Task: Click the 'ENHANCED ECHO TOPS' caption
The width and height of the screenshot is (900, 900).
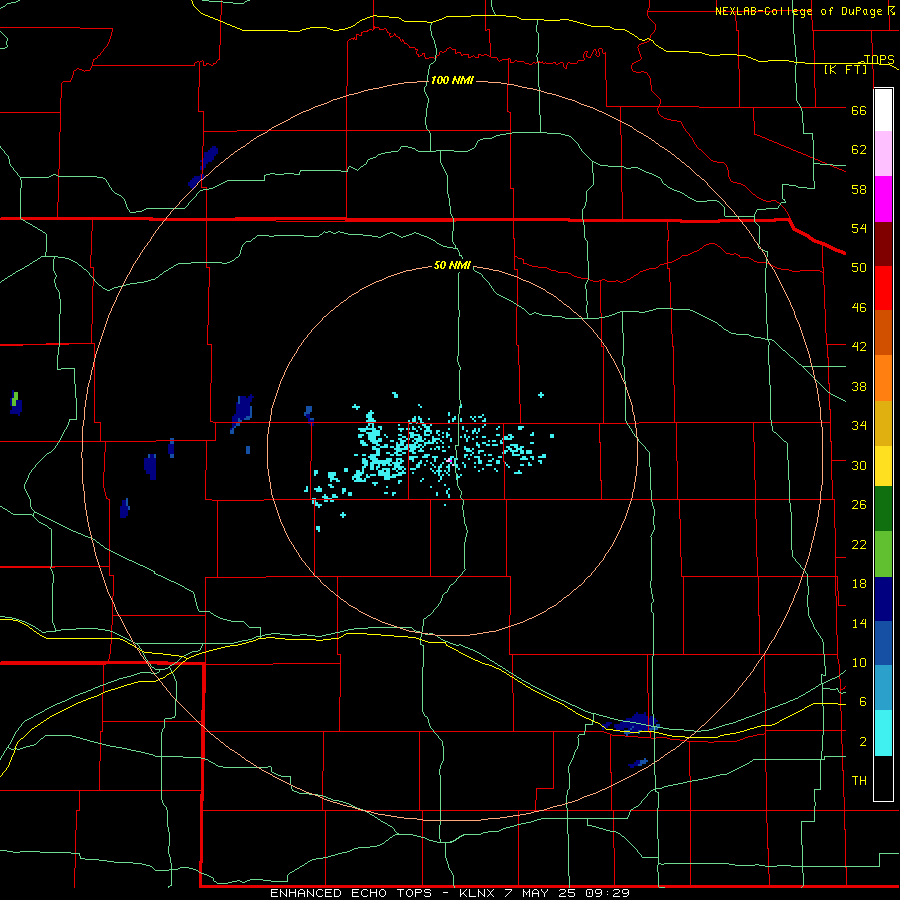Action: tap(351, 893)
